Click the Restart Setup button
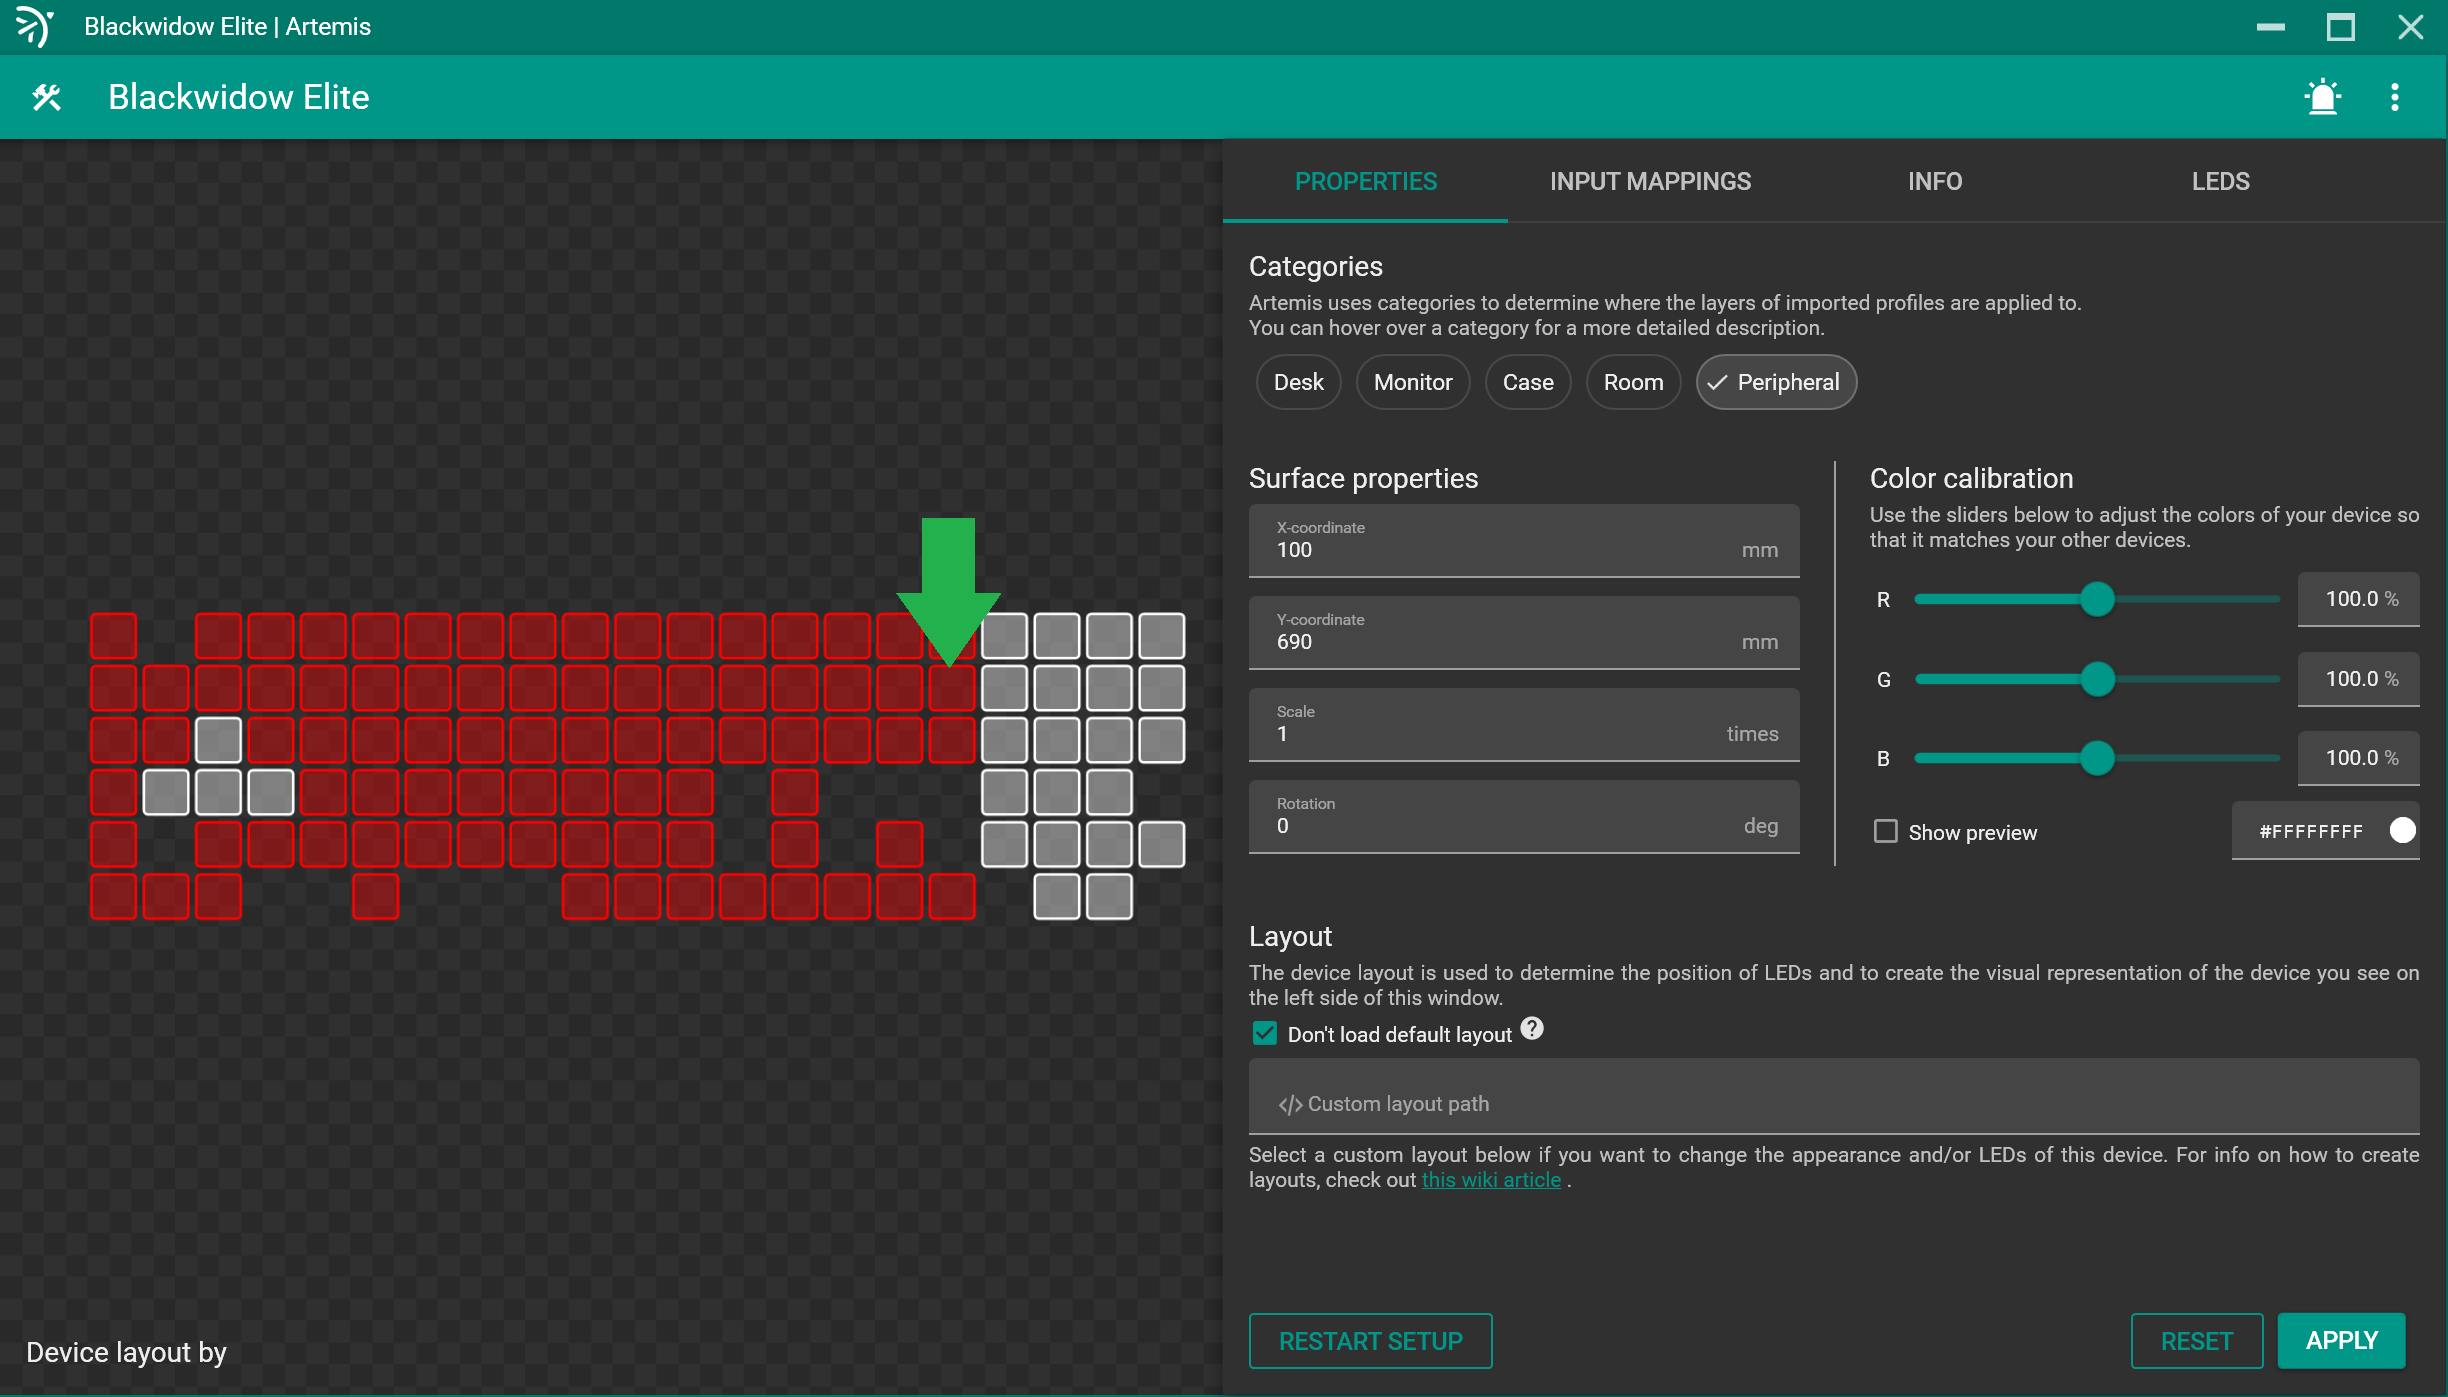The image size is (2448, 1397). [x=1370, y=1340]
